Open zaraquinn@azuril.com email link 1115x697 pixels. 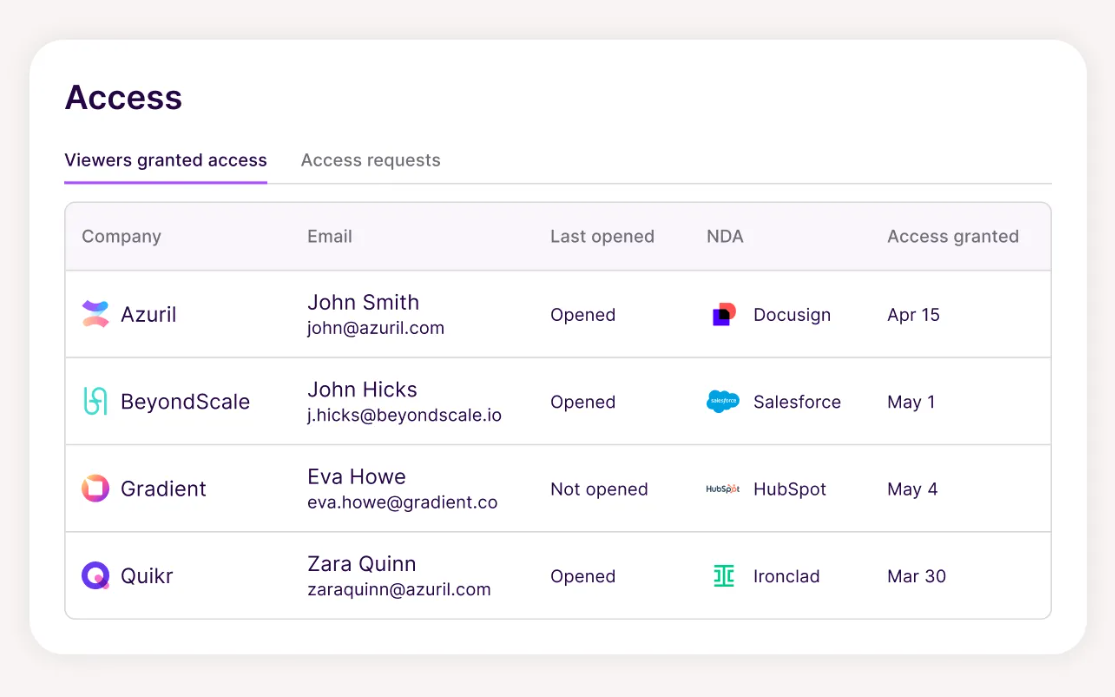tap(398, 589)
